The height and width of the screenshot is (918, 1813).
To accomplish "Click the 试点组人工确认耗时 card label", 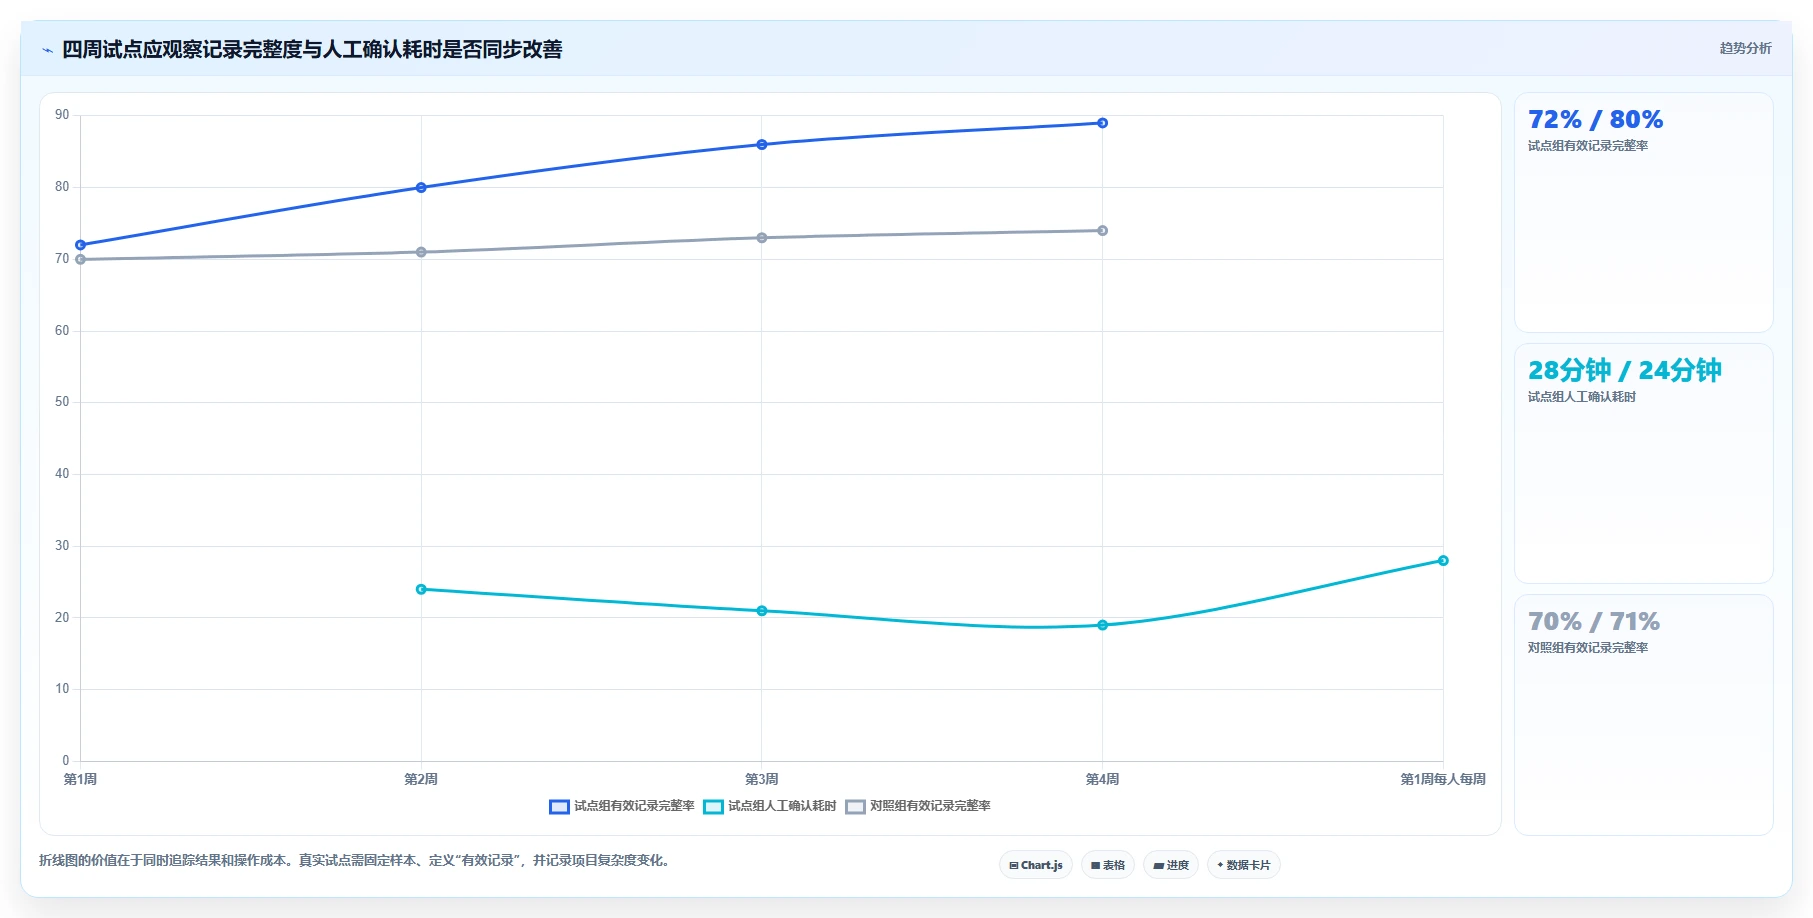I will (1582, 397).
